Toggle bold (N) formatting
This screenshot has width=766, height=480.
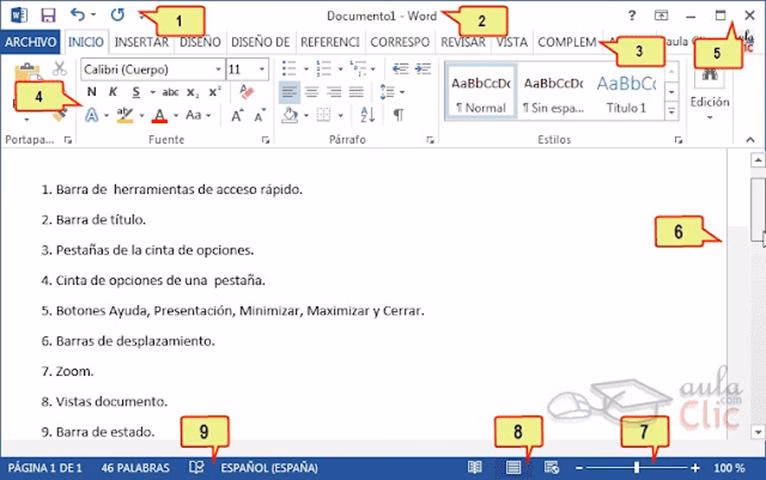(x=92, y=92)
